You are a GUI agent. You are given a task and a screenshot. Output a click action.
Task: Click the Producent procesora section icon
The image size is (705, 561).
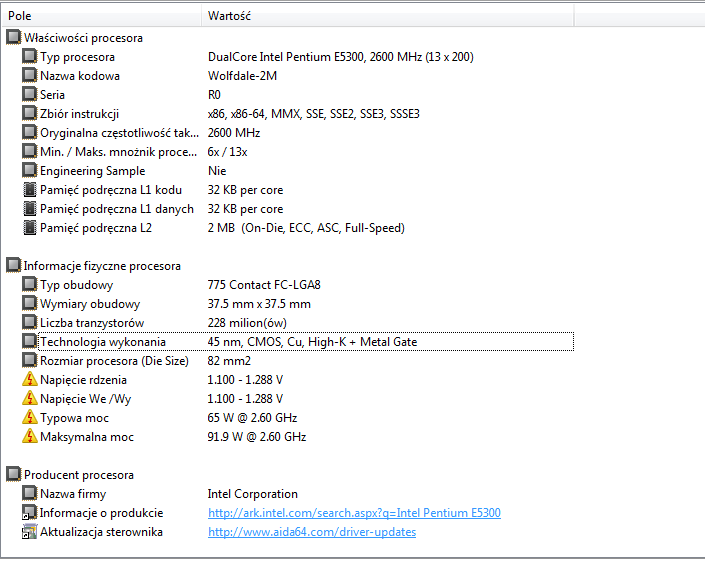pos(13,475)
